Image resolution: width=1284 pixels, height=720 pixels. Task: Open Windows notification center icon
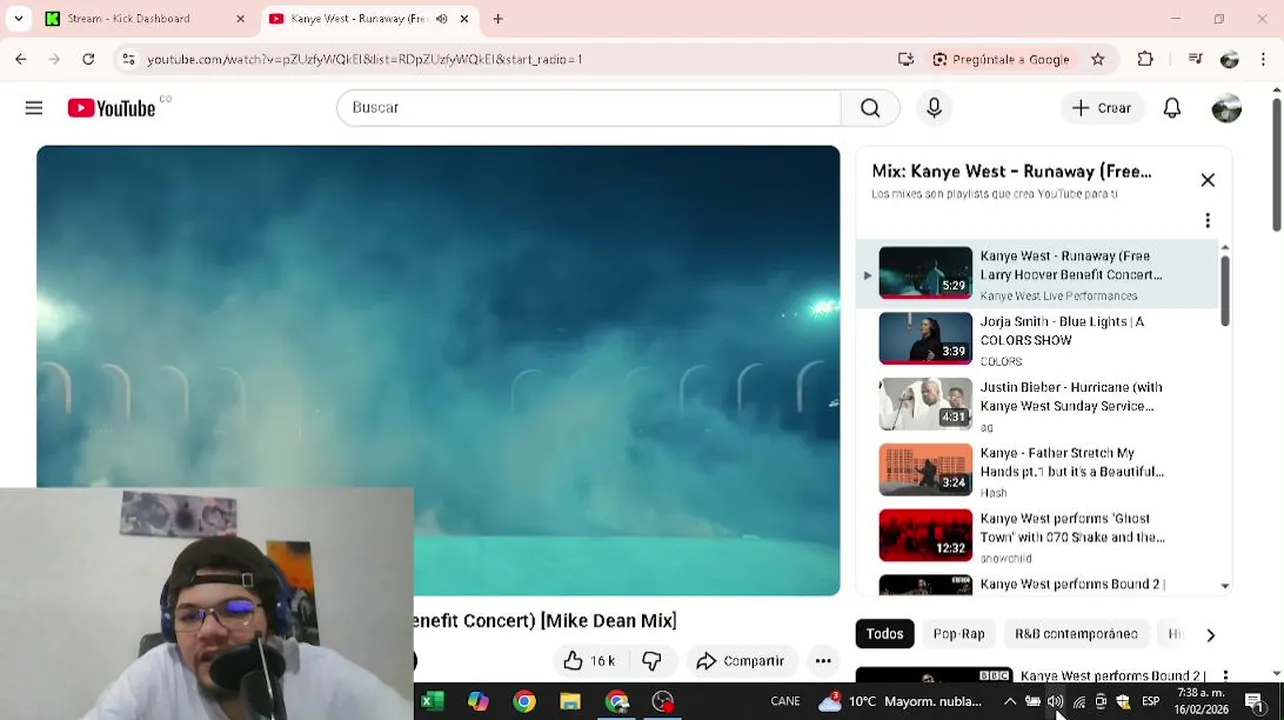coord(1254,701)
